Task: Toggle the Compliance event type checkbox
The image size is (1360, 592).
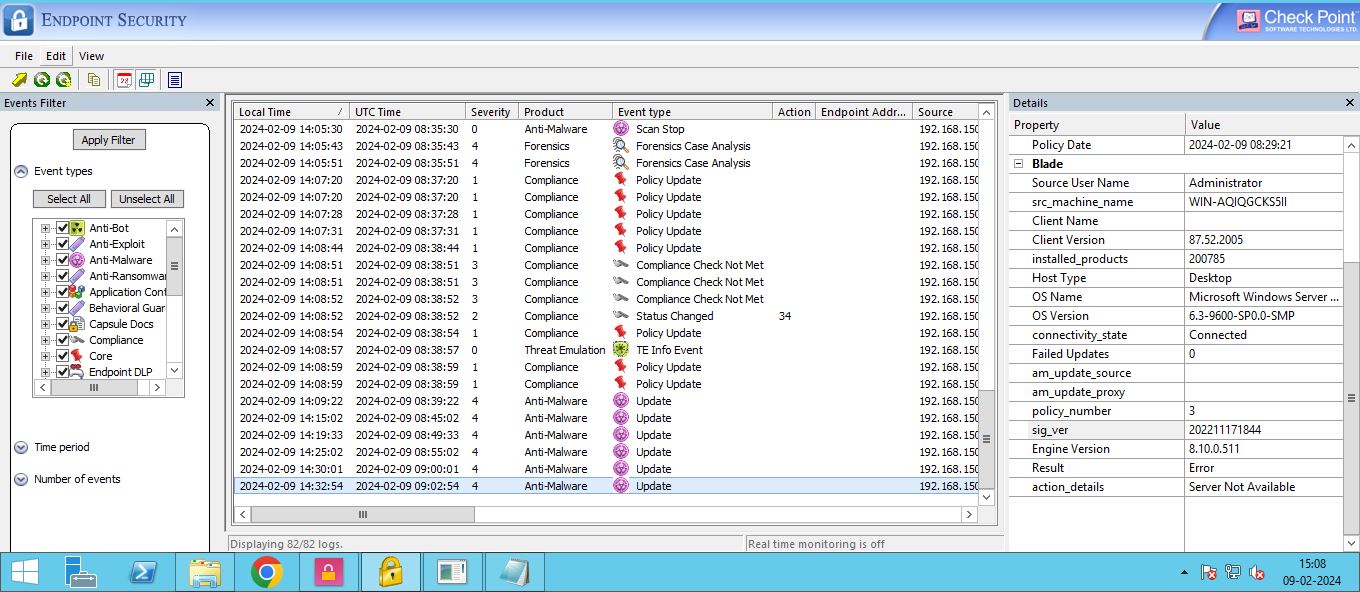Action: point(63,340)
